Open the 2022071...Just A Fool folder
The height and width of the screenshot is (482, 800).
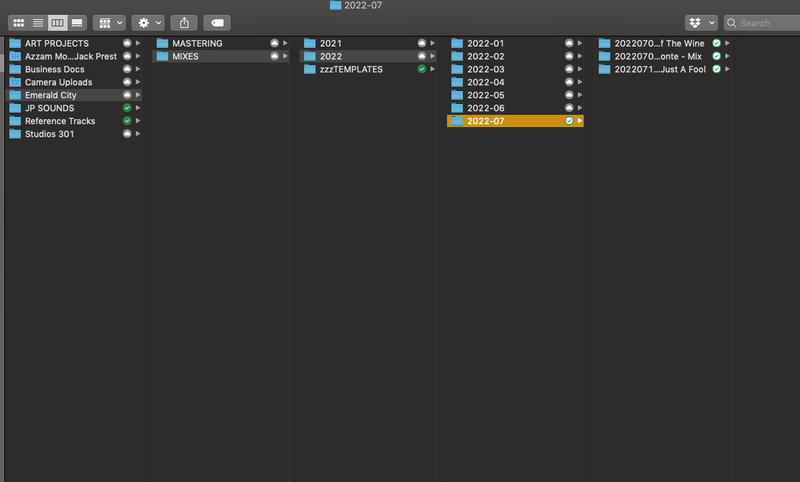pos(663,69)
